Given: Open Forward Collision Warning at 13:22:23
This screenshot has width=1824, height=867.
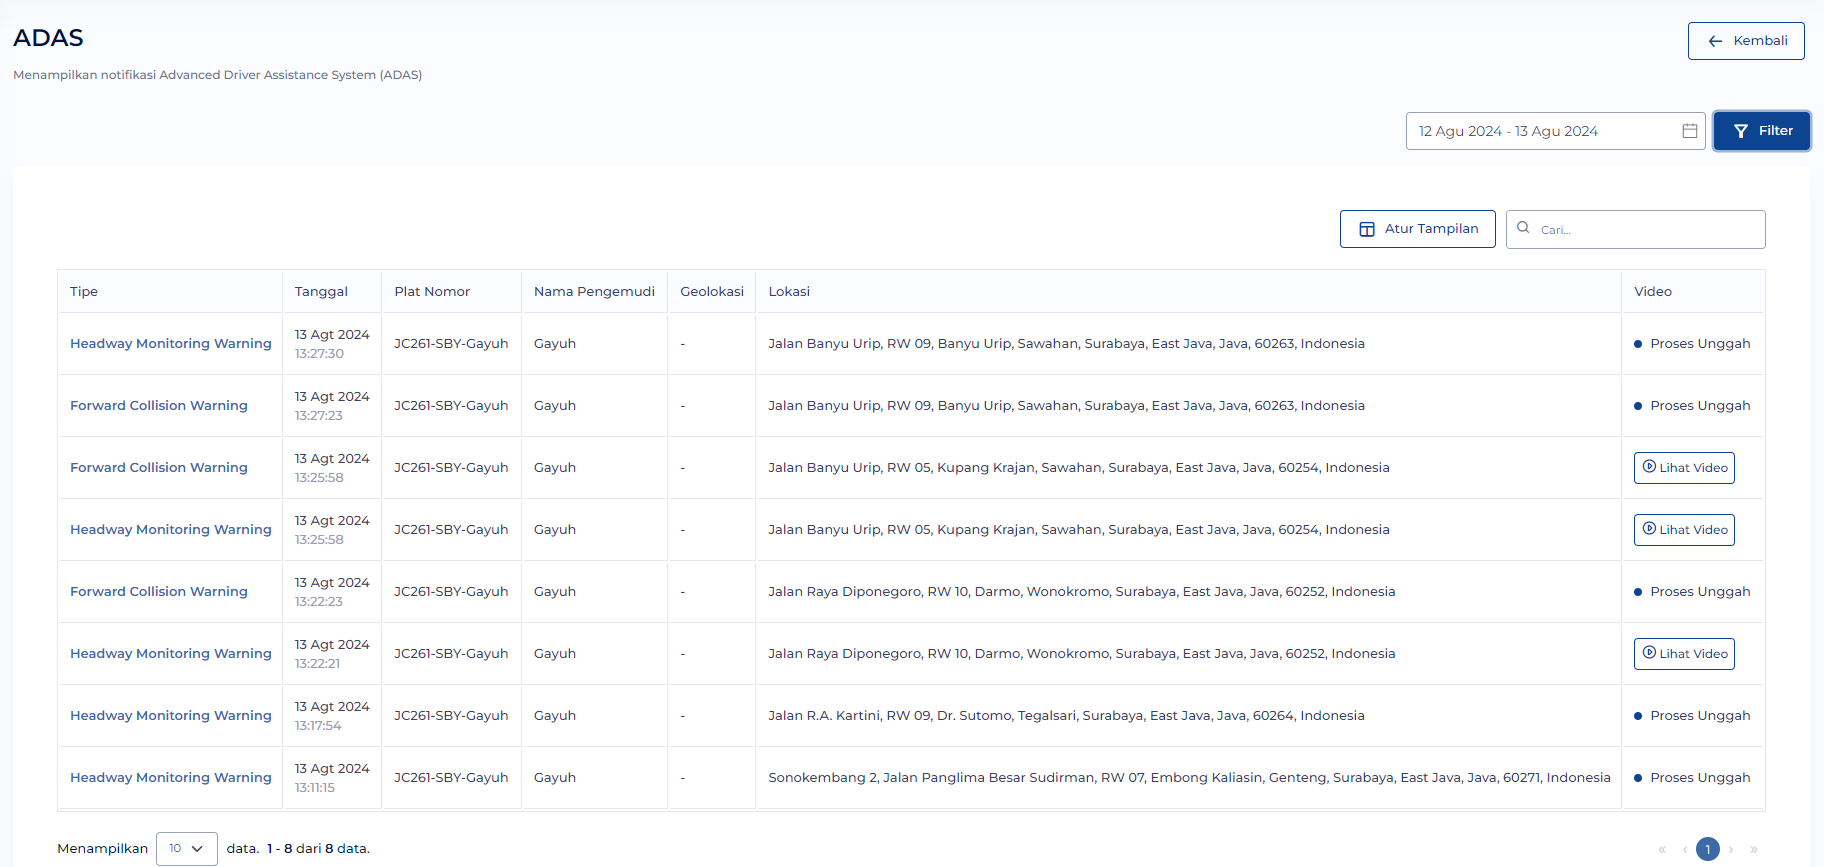Looking at the screenshot, I should click(159, 592).
